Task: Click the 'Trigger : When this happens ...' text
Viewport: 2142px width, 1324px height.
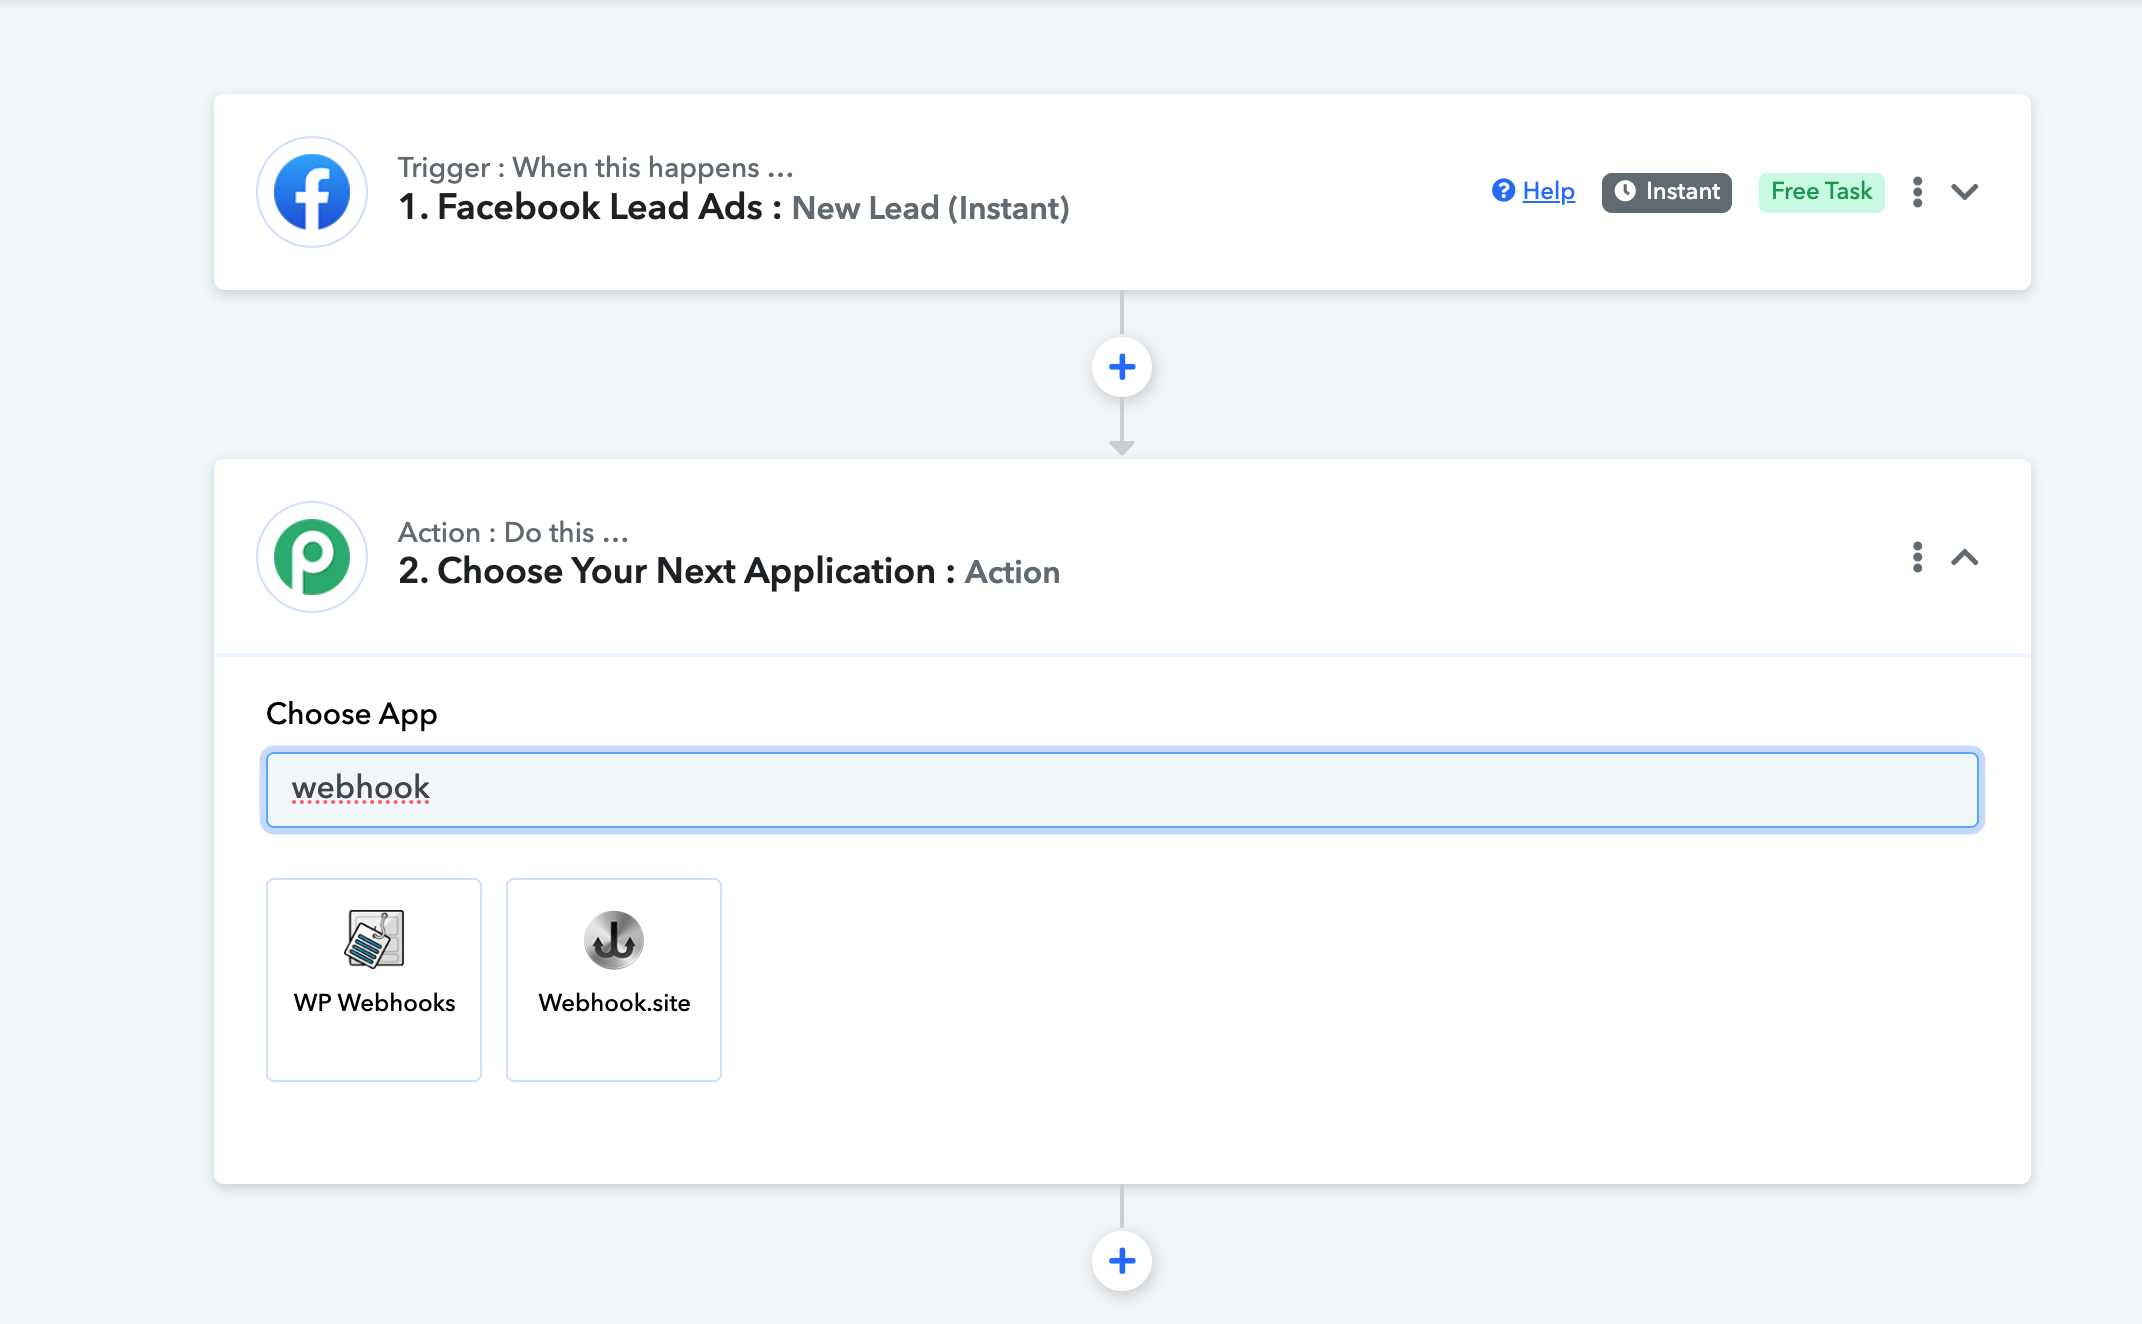Action: pyautogui.click(x=595, y=167)
